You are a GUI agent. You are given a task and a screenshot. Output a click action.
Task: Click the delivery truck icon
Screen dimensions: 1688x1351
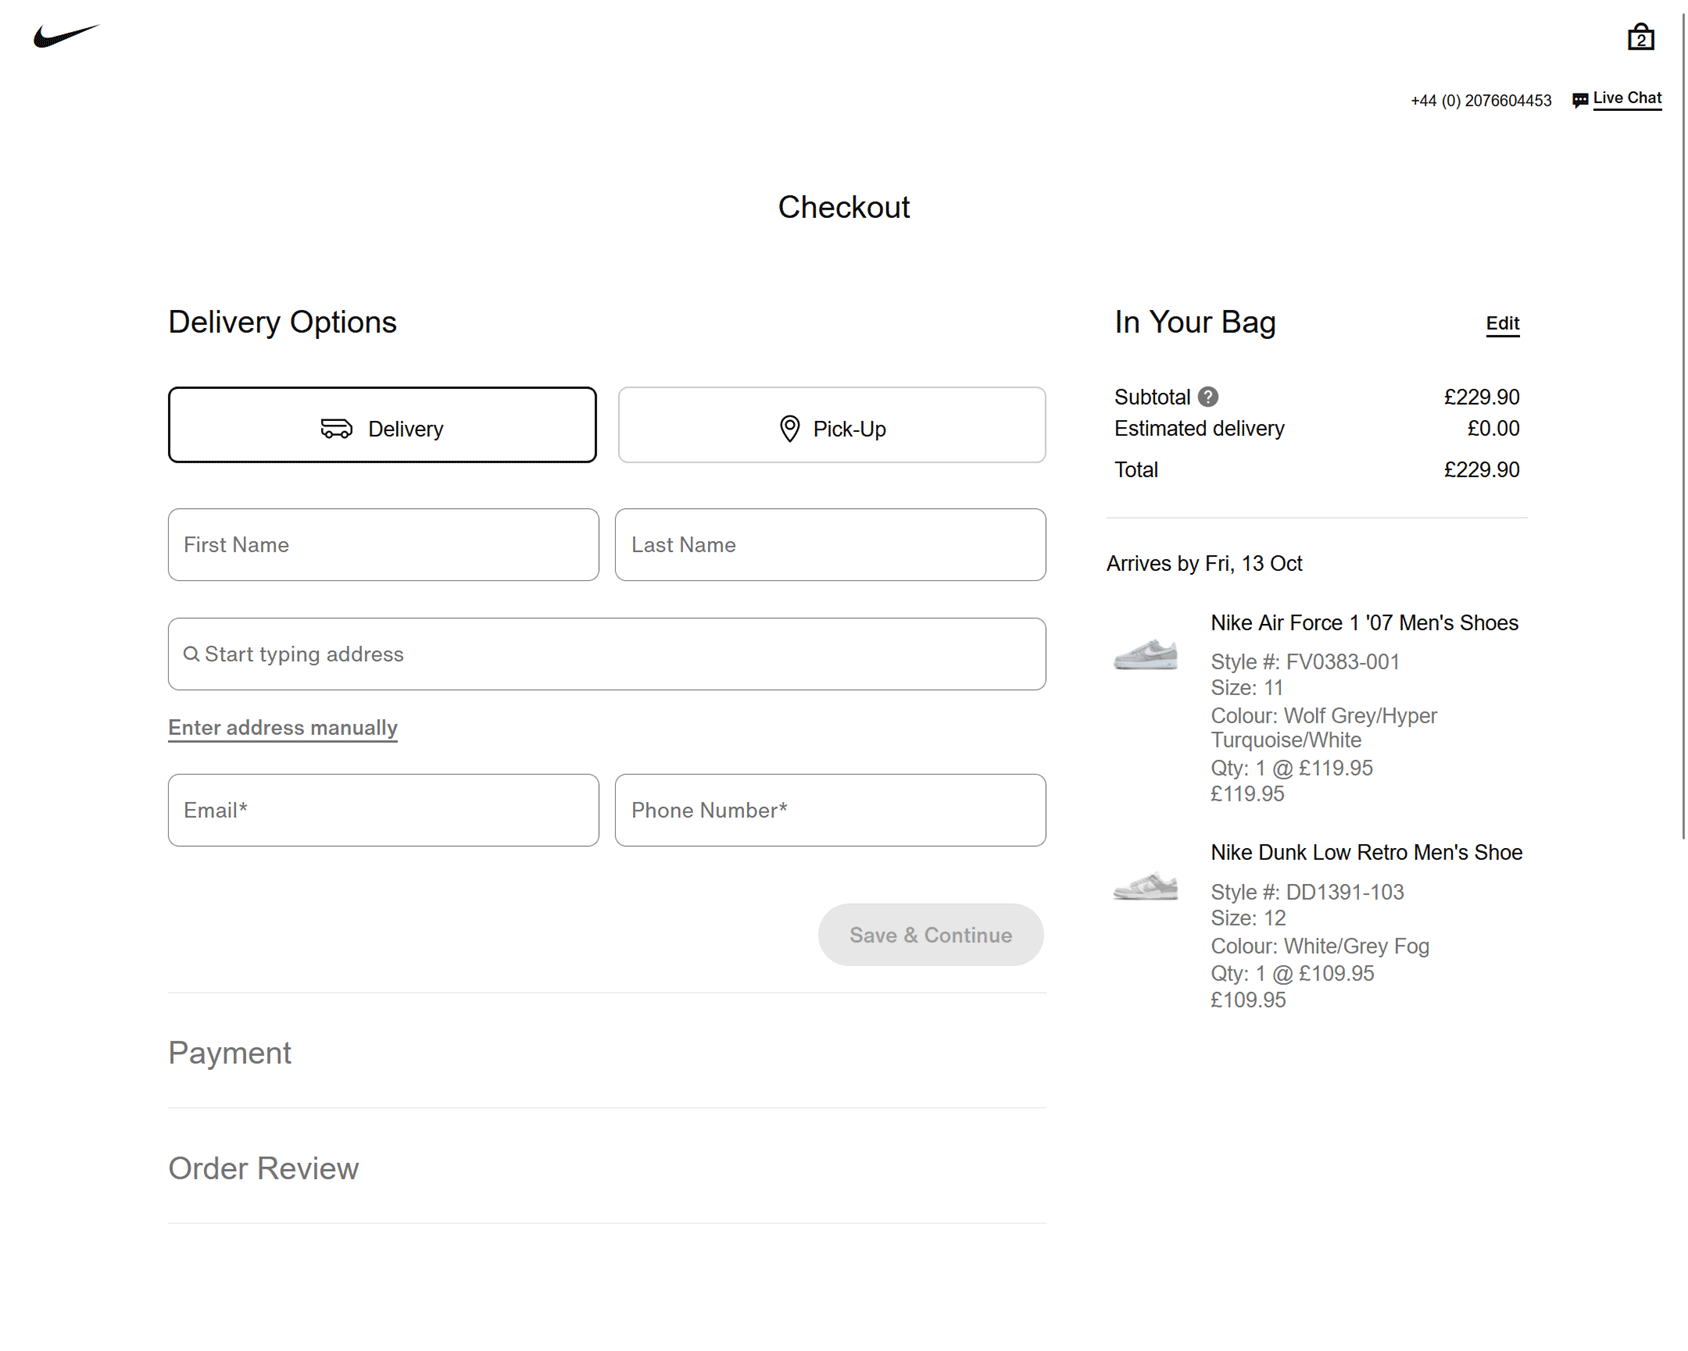pos(336,429)
